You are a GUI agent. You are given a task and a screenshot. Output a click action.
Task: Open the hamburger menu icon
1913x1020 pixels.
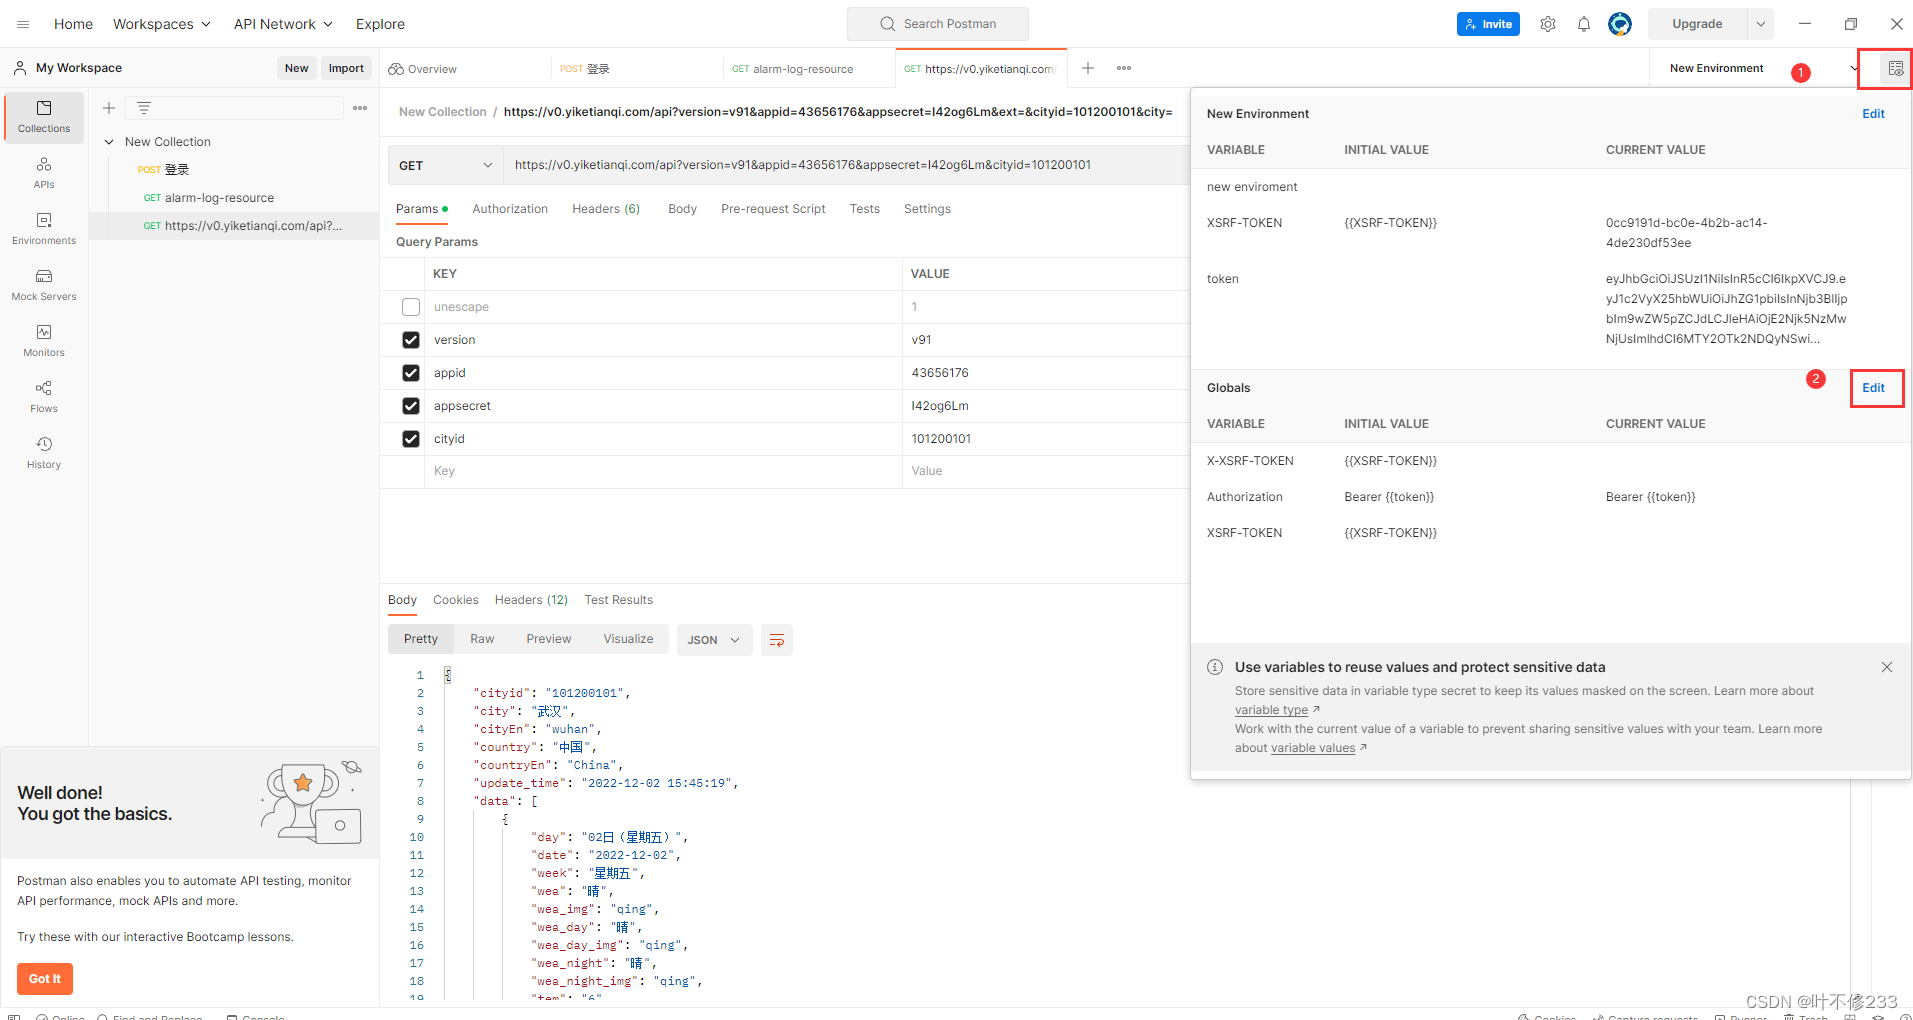point(23,24)
